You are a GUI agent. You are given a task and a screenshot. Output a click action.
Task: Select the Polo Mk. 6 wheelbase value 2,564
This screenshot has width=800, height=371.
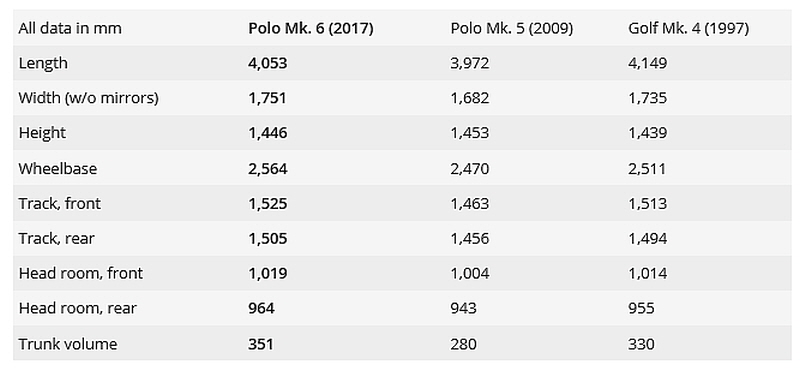pos(268,168)
